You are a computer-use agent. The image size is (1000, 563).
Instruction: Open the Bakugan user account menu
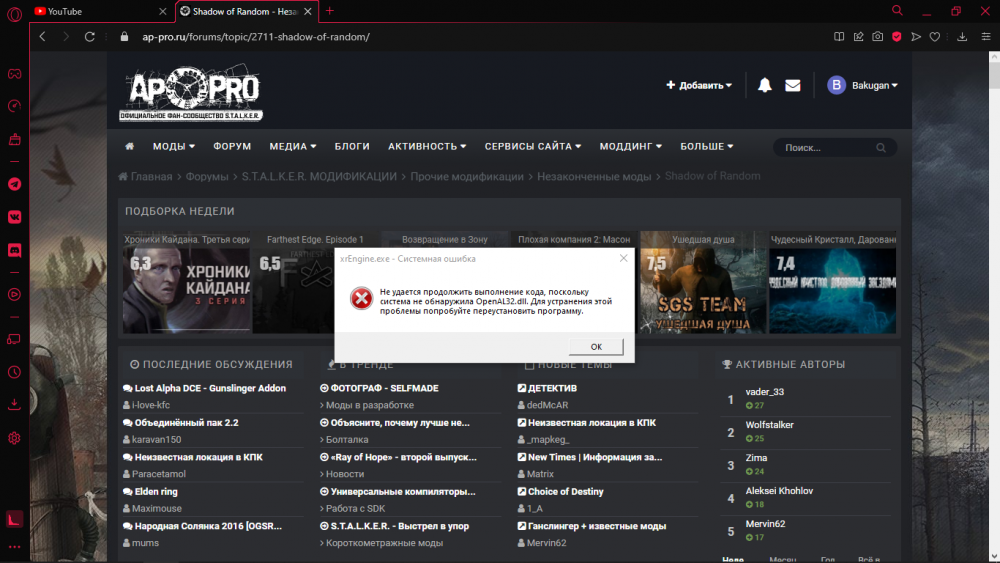[862, 85]
